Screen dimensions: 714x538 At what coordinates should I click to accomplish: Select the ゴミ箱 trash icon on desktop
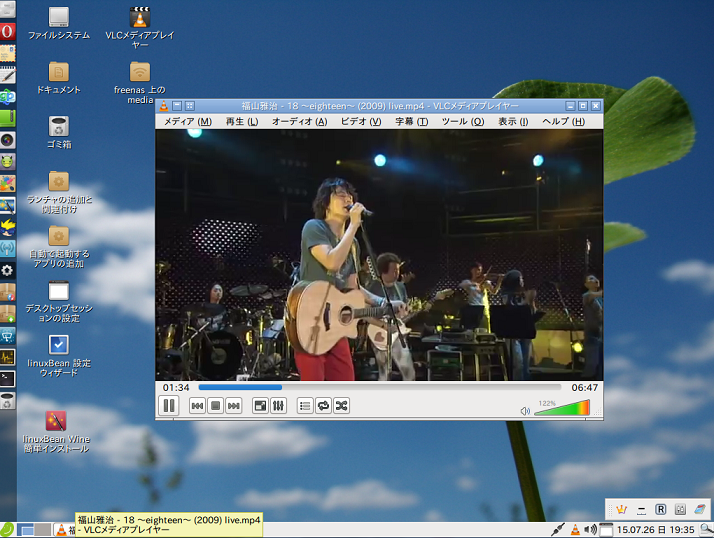[x=59, y=133]
